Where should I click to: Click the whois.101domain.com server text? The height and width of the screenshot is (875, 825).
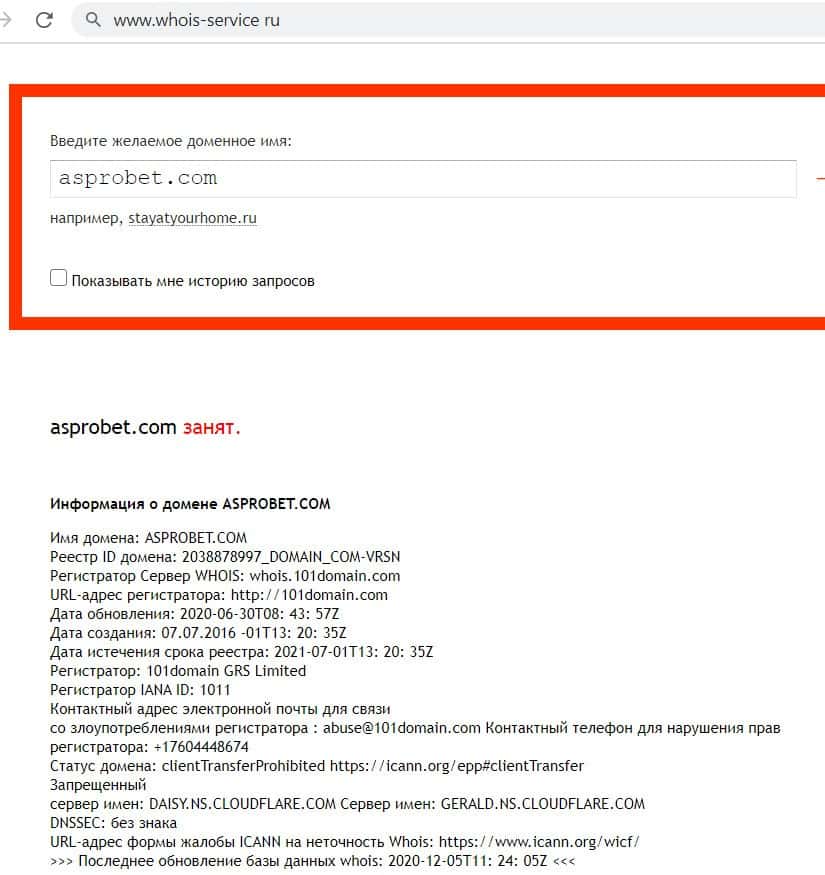pyautogui.click(x=325, y=576)
